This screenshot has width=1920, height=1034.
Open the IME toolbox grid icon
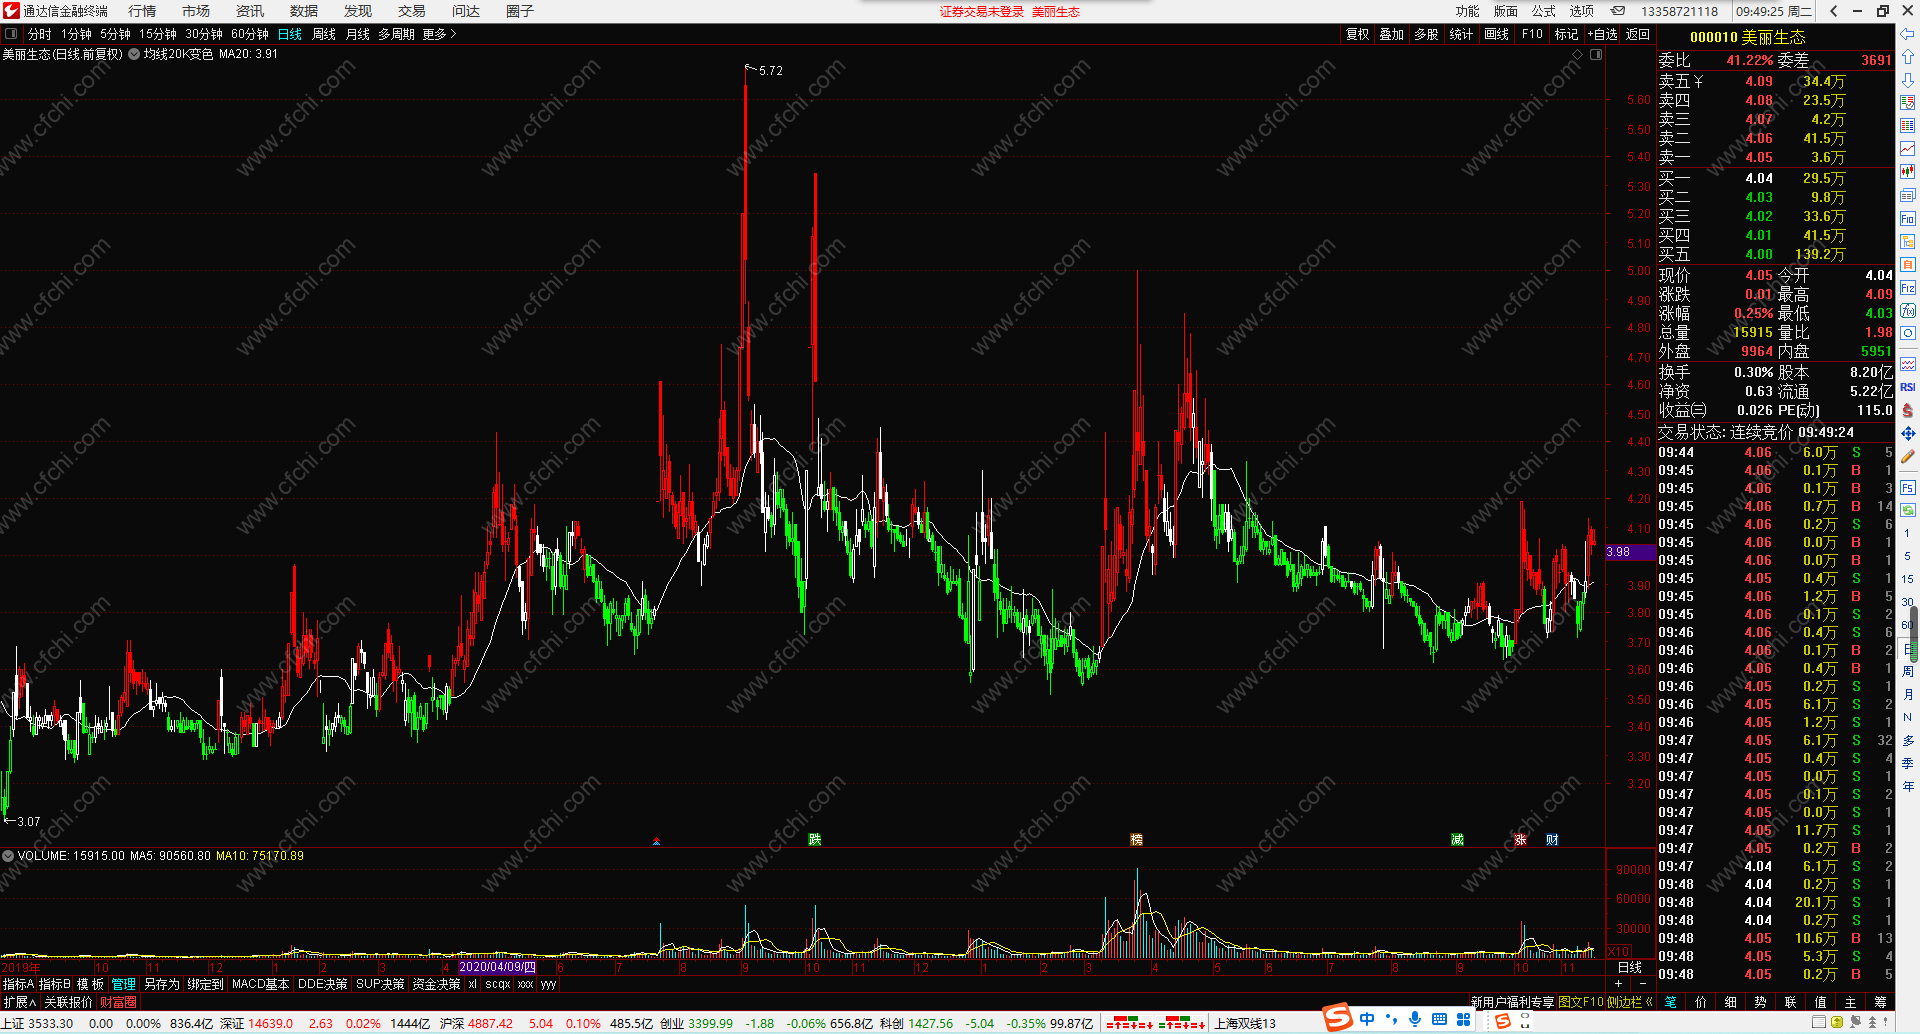pos(1463,1019)
